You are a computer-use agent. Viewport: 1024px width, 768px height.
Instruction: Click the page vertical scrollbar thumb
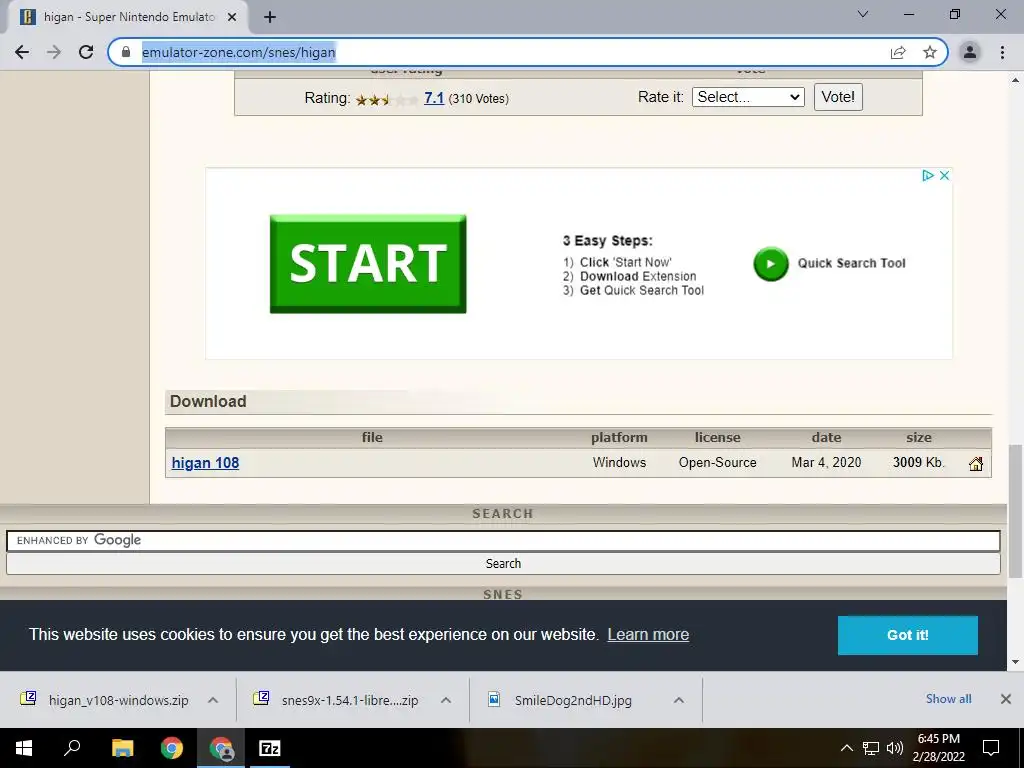click(1015, 511)
